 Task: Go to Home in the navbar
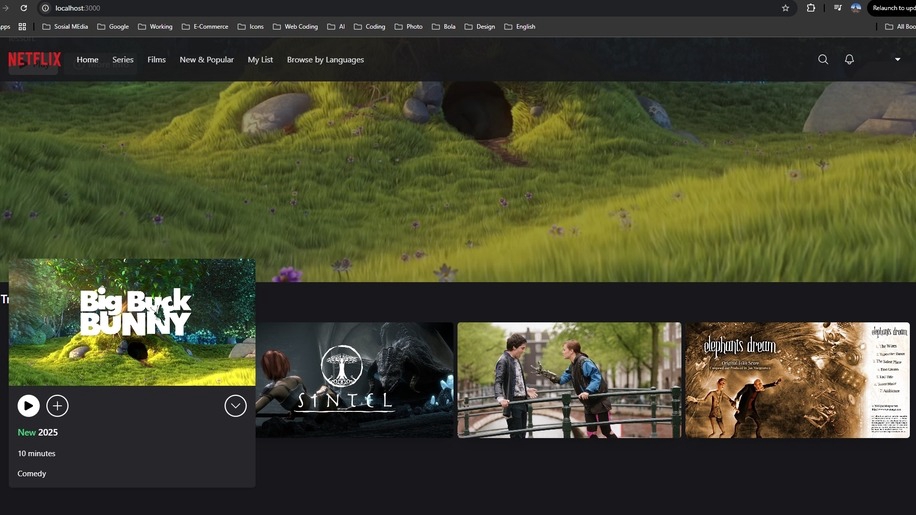(88, 60)
